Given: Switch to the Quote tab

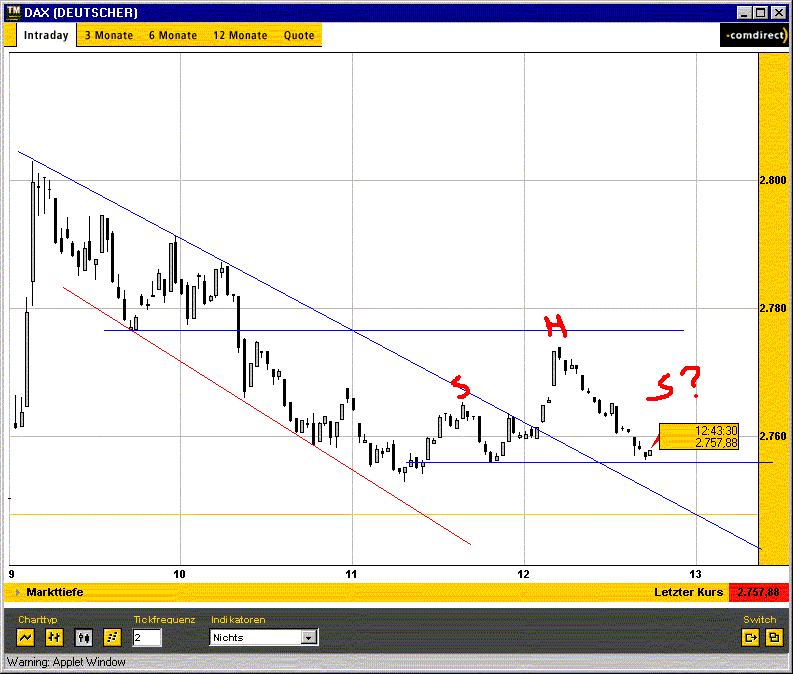Looking at the screenshot, I should tap(299, 35).
